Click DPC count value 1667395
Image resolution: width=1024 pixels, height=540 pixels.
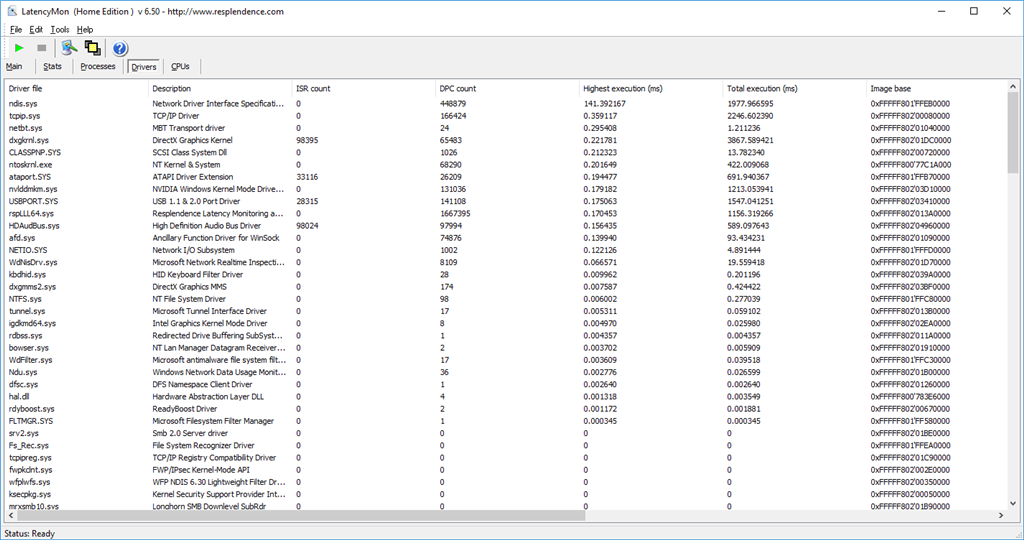pos(455,213)
